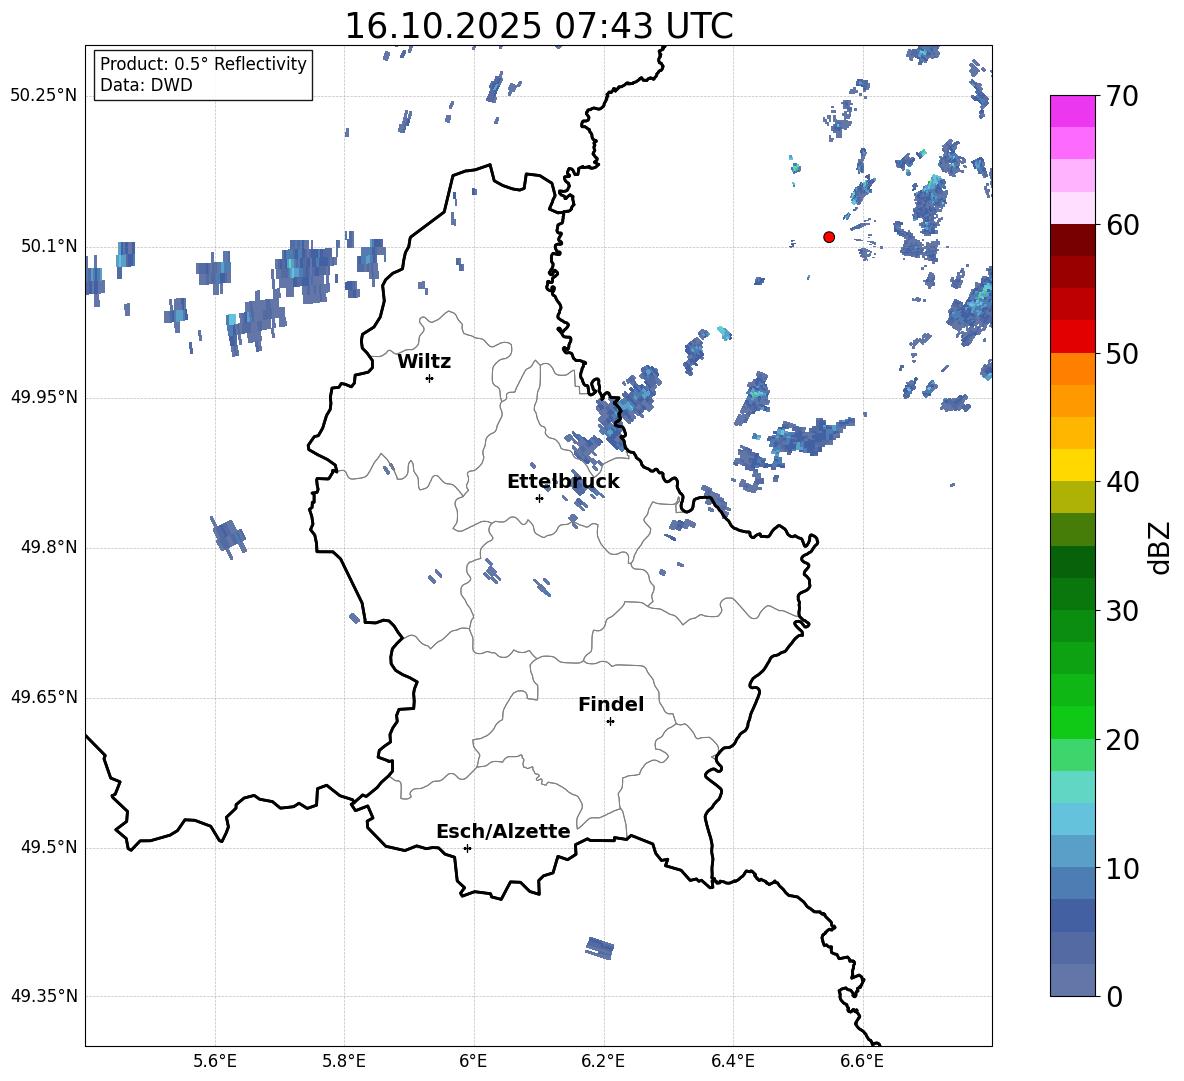Viewport: 1184px width, 1081px height.
Task: Click the light blue colorbar swatch above 10
Action: (1073, 851)
